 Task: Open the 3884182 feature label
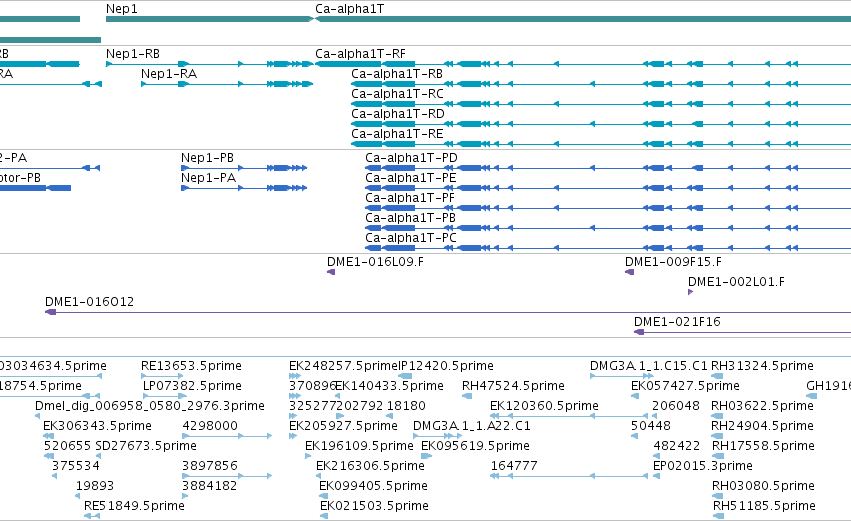tap(209, 487)
